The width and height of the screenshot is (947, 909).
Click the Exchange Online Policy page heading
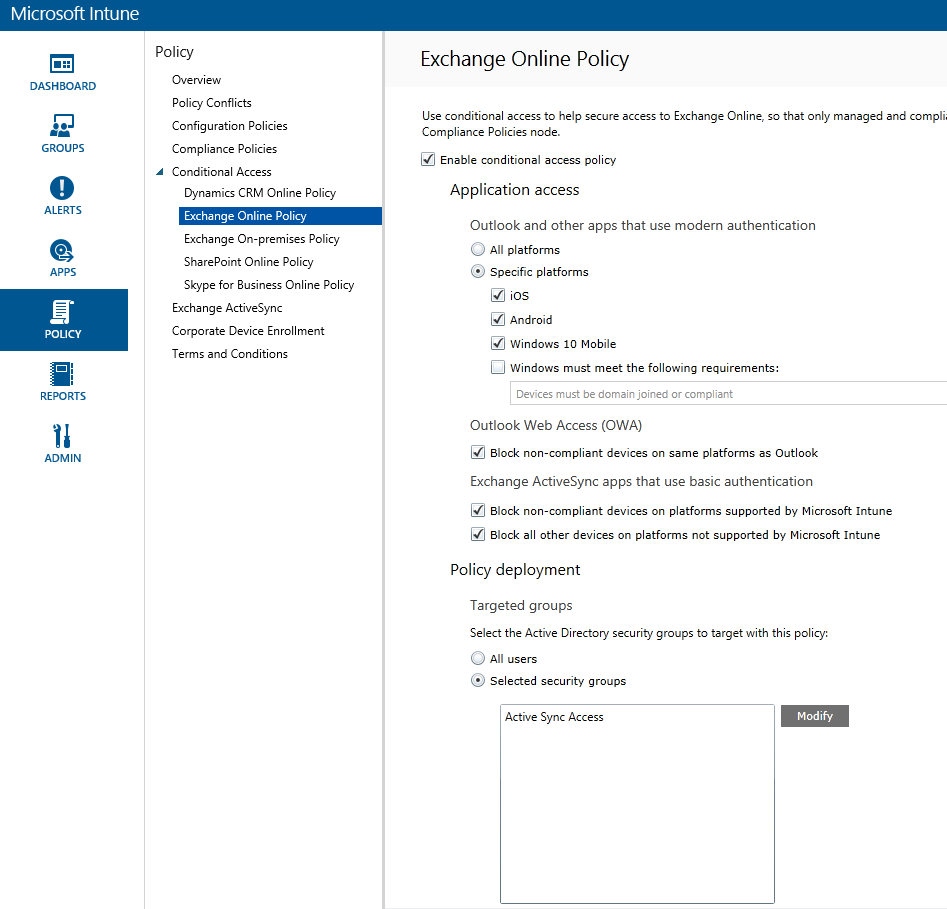tap(524, 59)
